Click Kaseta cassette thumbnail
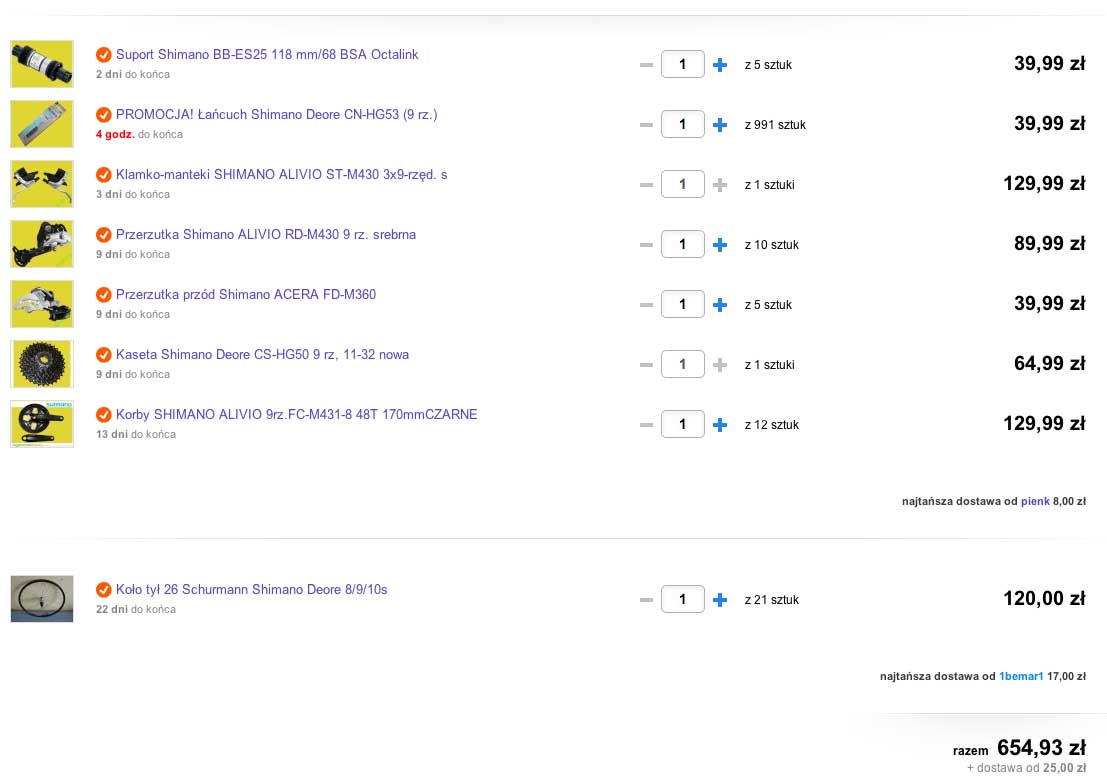The image size is (1107, 782). pyautogui.click(x=42, y=364)
